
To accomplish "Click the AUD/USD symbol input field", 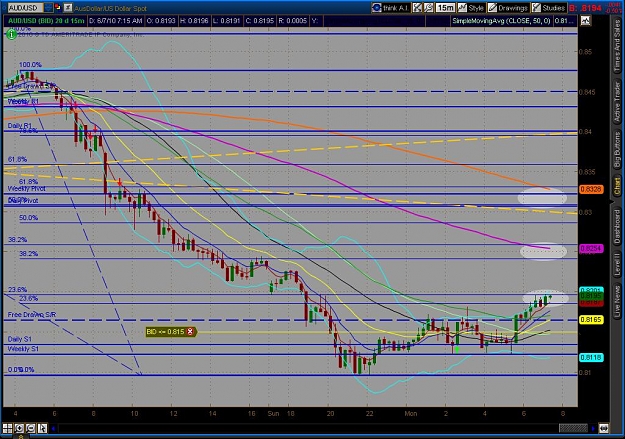I will point(25,8).
